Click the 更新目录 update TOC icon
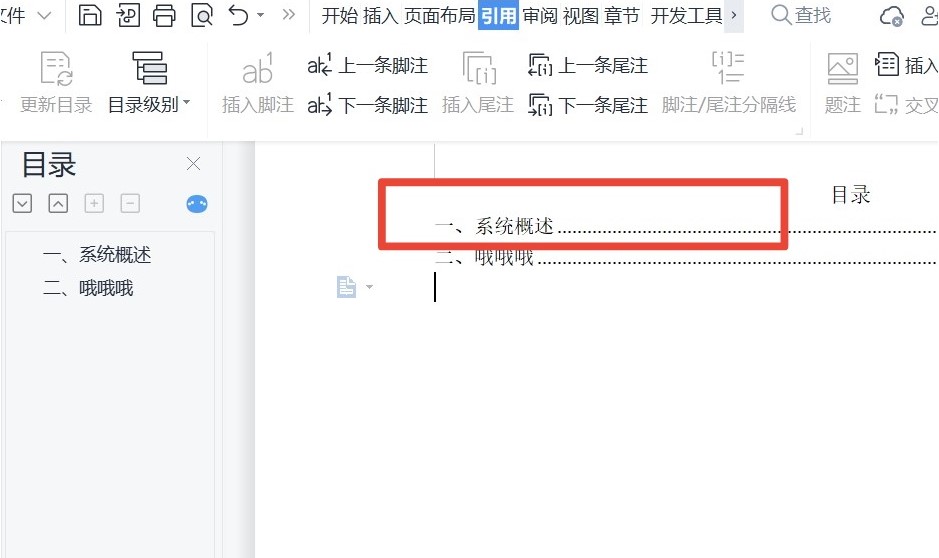This screenshot has width=939, height=558. 56,68
